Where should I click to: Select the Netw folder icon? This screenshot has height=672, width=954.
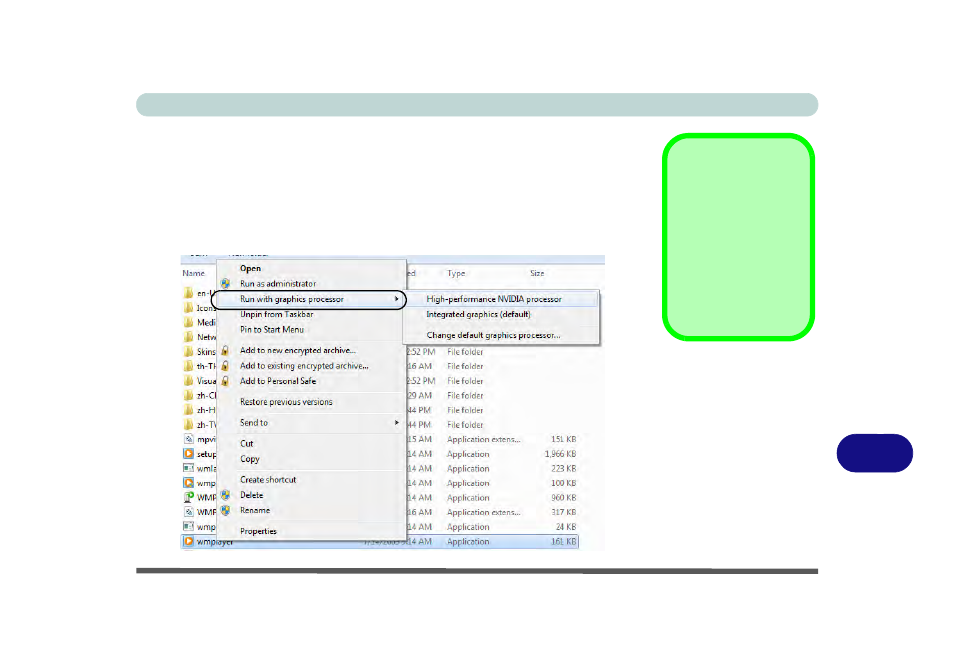pyautogui.click(x=189, y=336)
